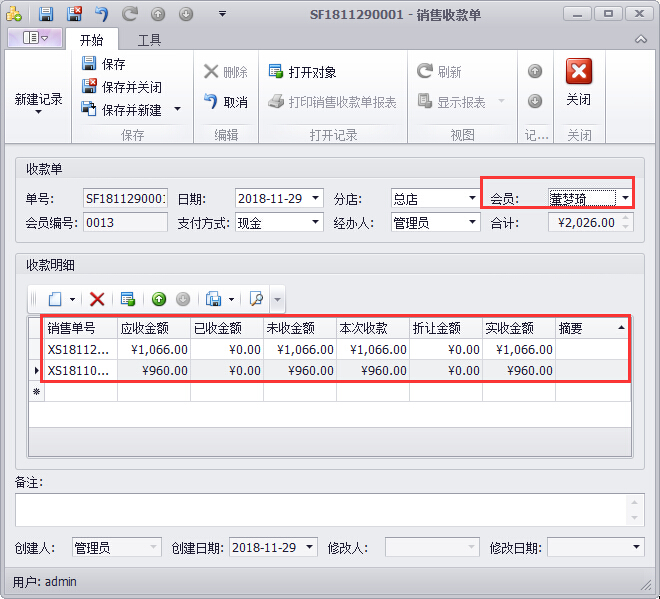Select the 开始 ribbon tab
660x599 pixels.
pyautogui.click(x=92, y=40)
